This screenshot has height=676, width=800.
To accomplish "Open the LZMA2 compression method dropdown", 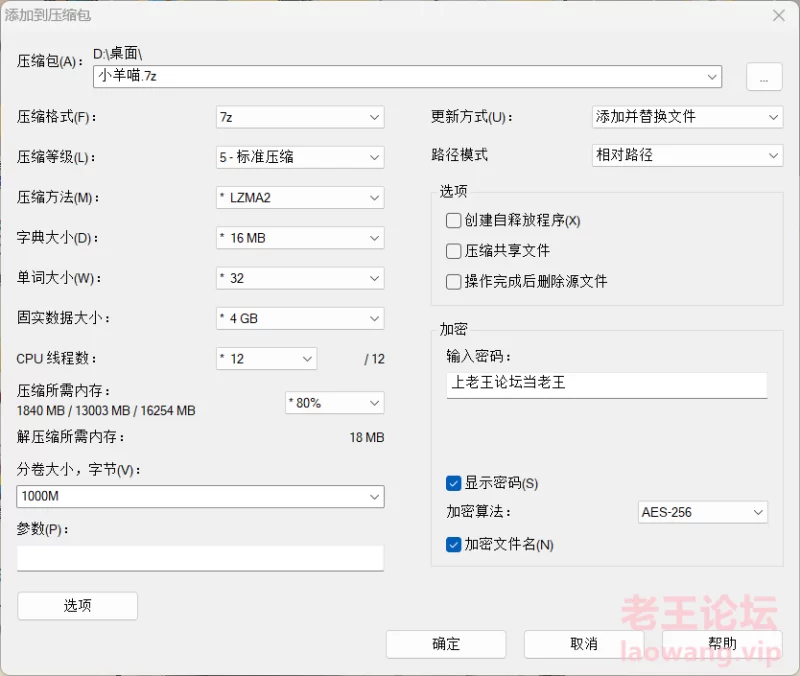I will click(300, 197).
